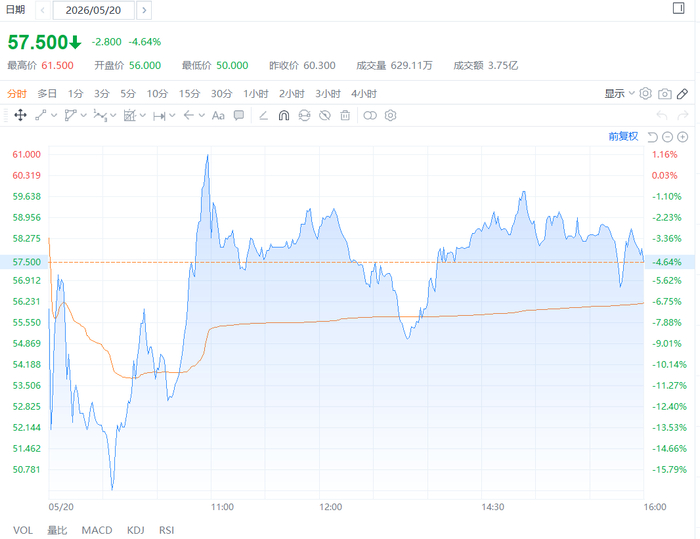Image resolution: width=700 pixels, height=539 pixels.
Task: Select the 10分 interval tab
Action: tap(157, 94)
